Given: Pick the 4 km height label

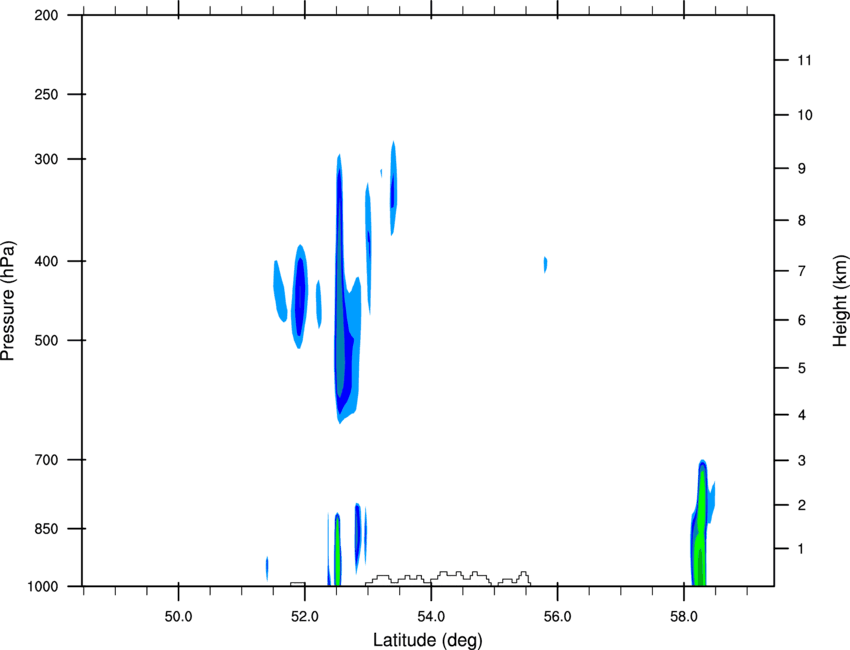Looking at the screenshot, I should (x=802, y=415).
